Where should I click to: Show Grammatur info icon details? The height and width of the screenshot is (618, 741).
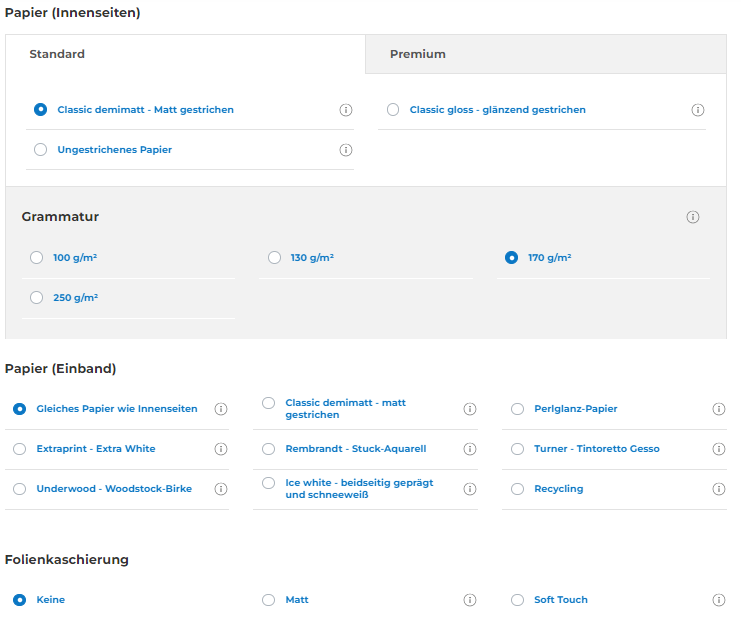click(x=693, y=217)
